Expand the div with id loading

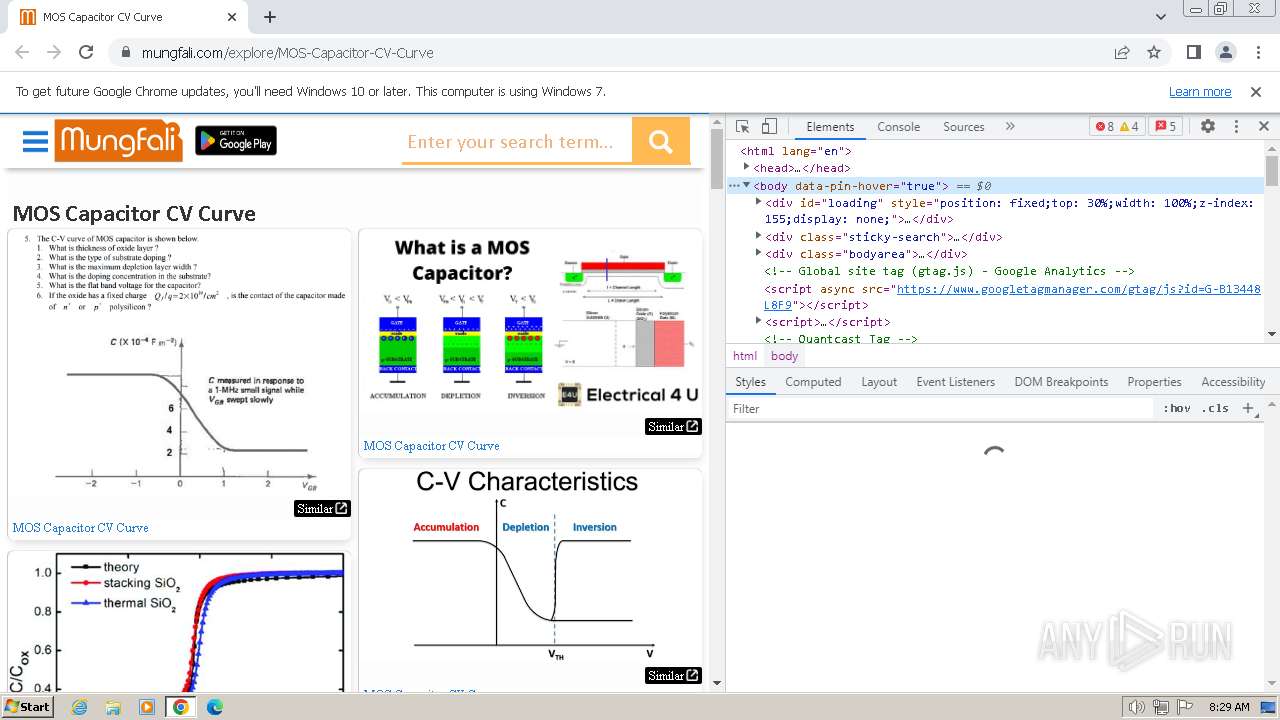[759, 202]
